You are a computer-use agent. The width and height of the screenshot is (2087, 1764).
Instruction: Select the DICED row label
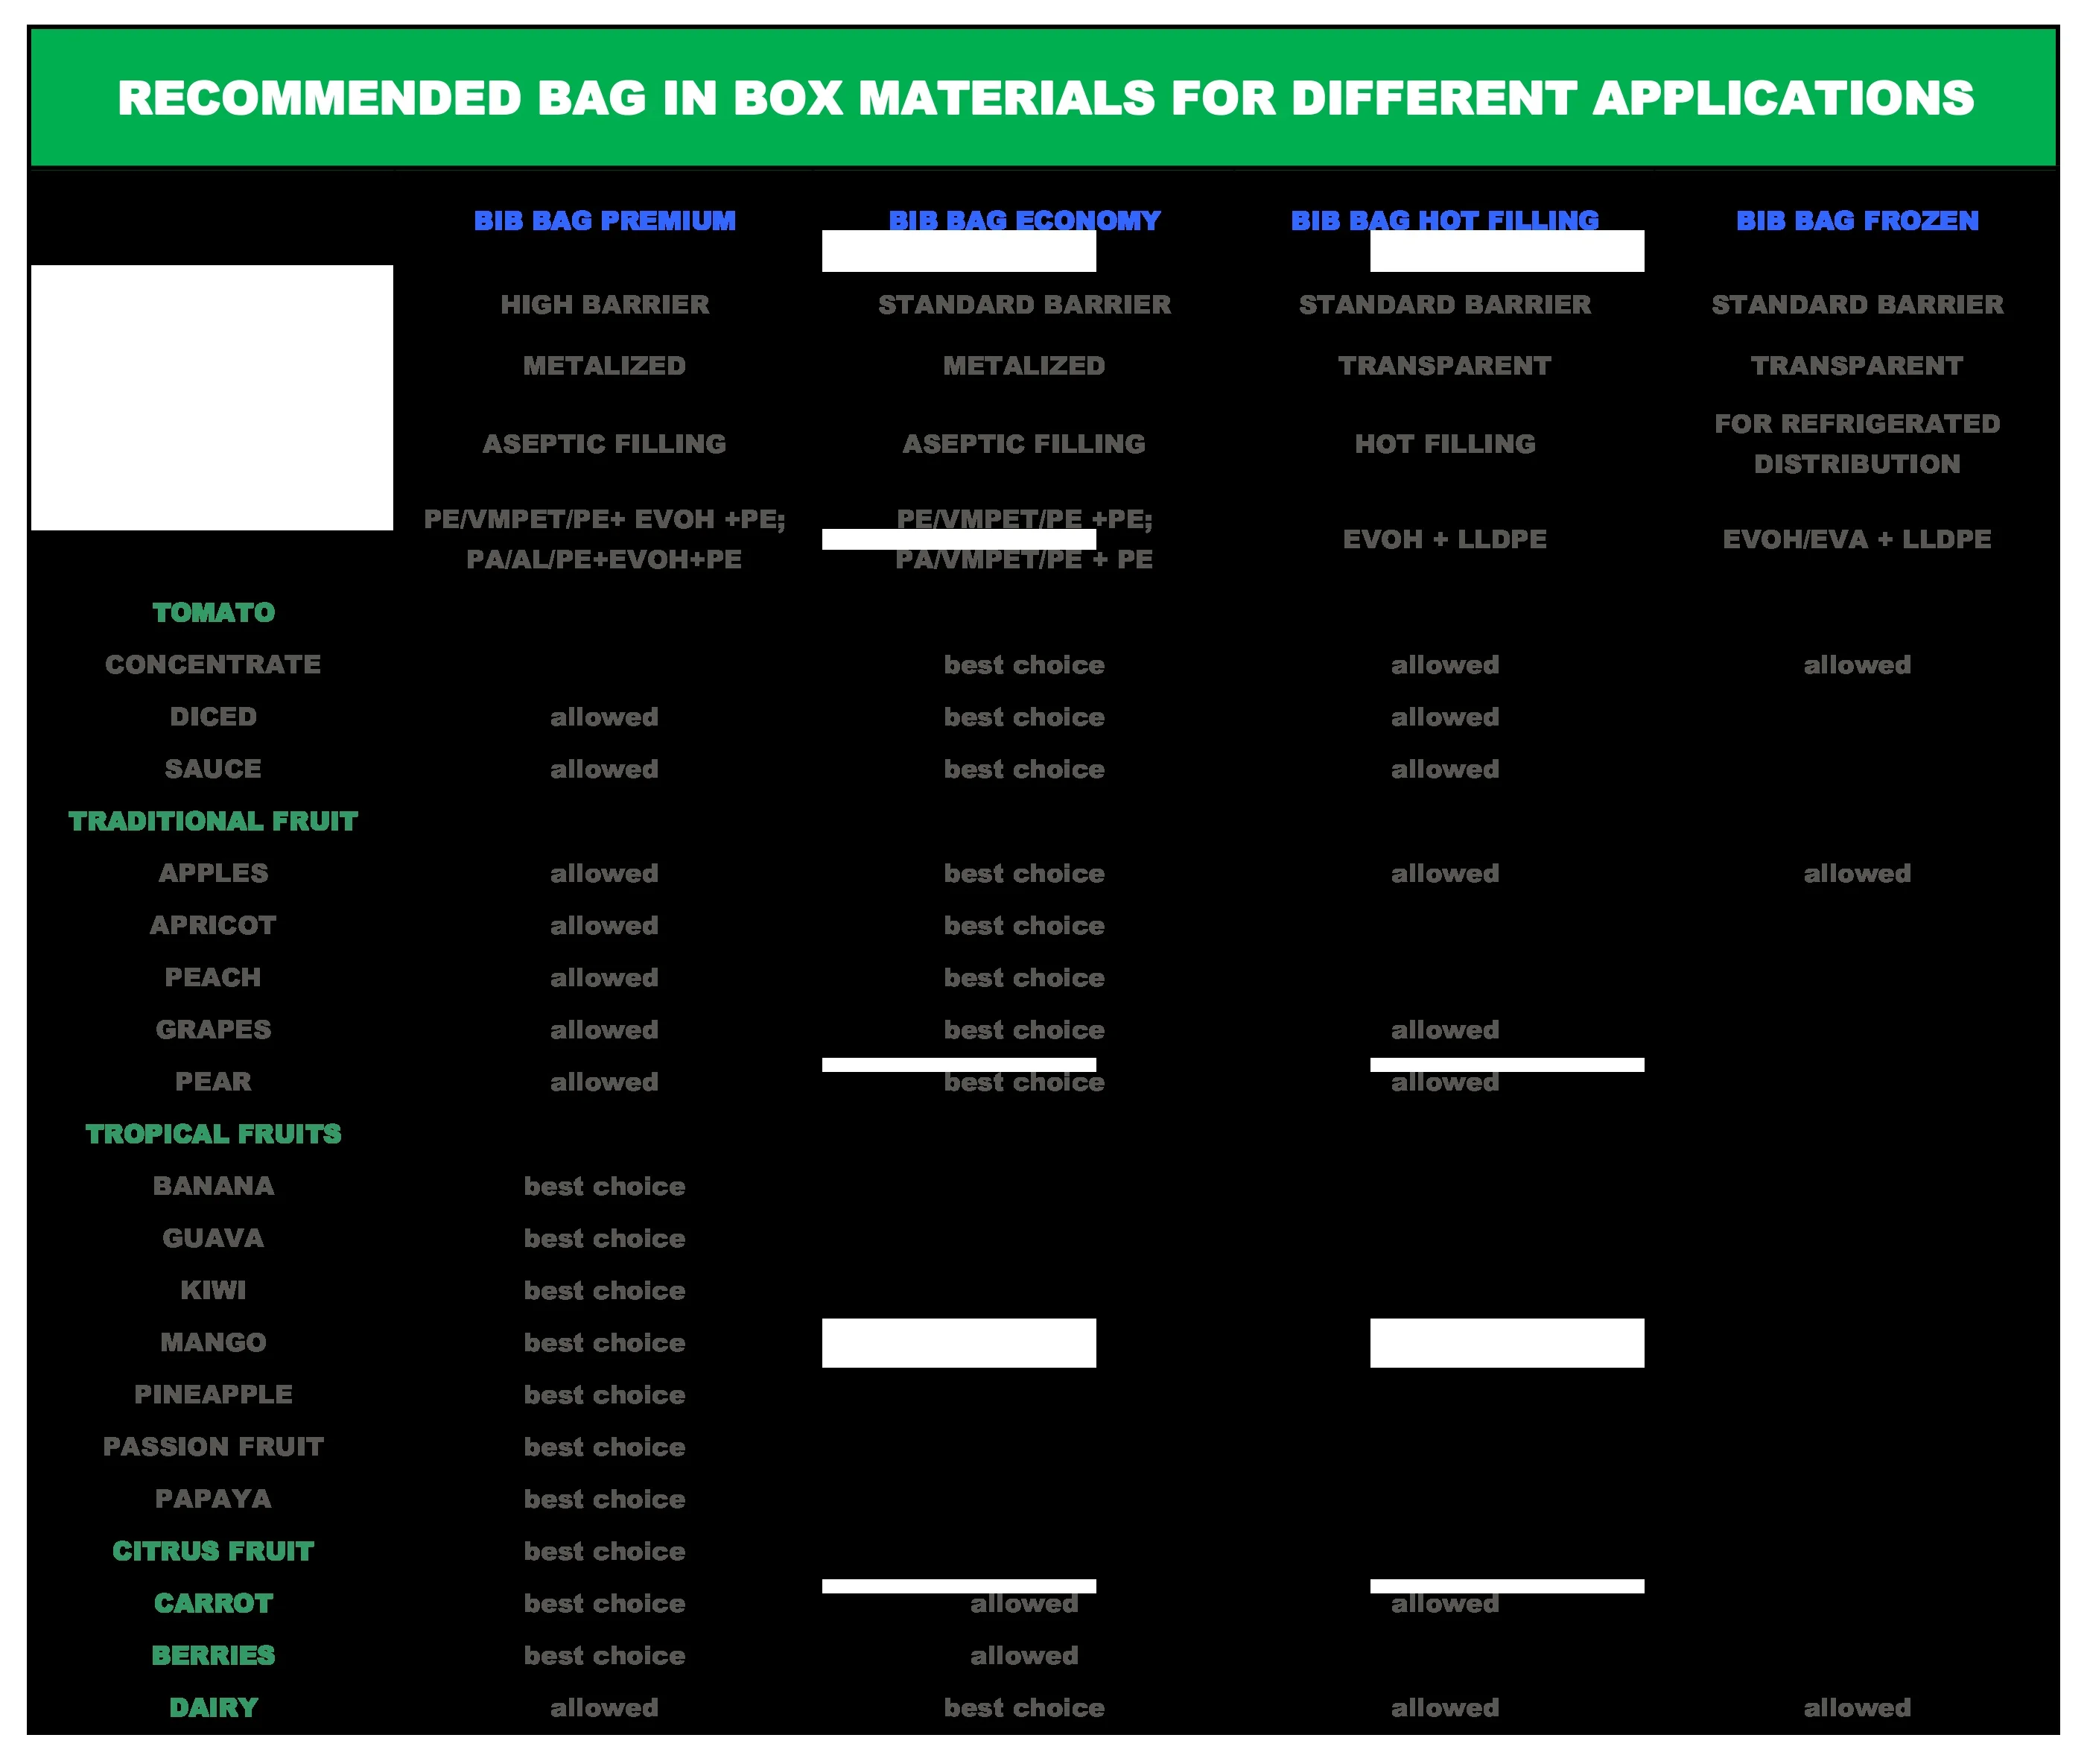[213, 716]
